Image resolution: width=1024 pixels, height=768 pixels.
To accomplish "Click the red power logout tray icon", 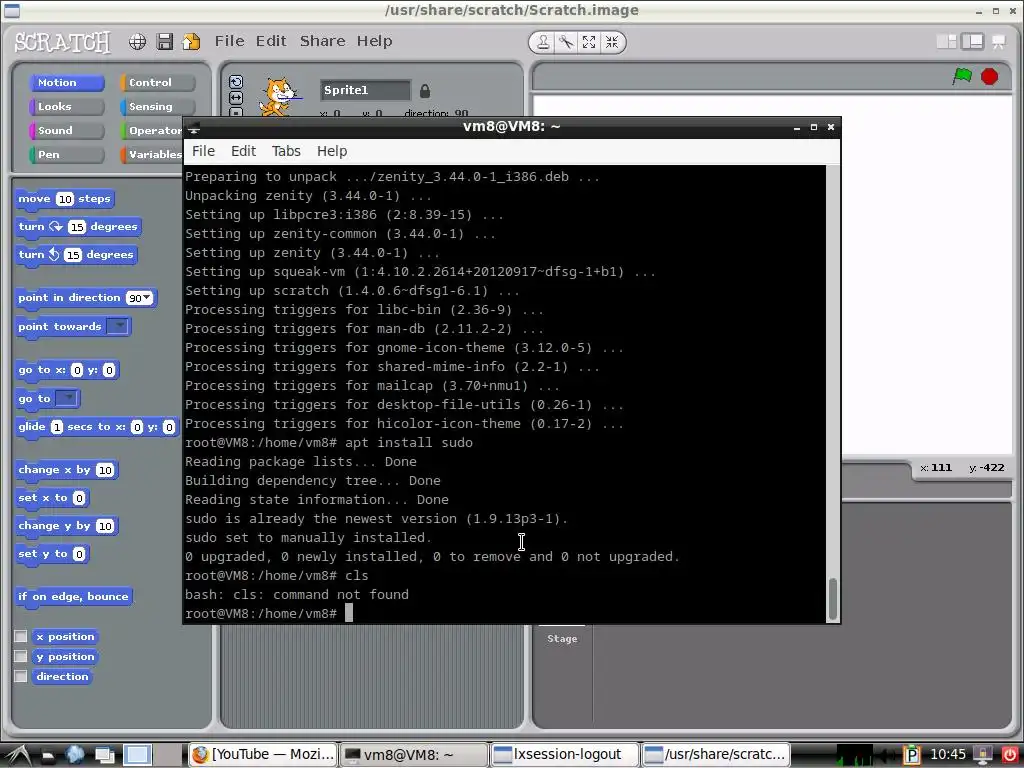I will (x=1008, y=755).
